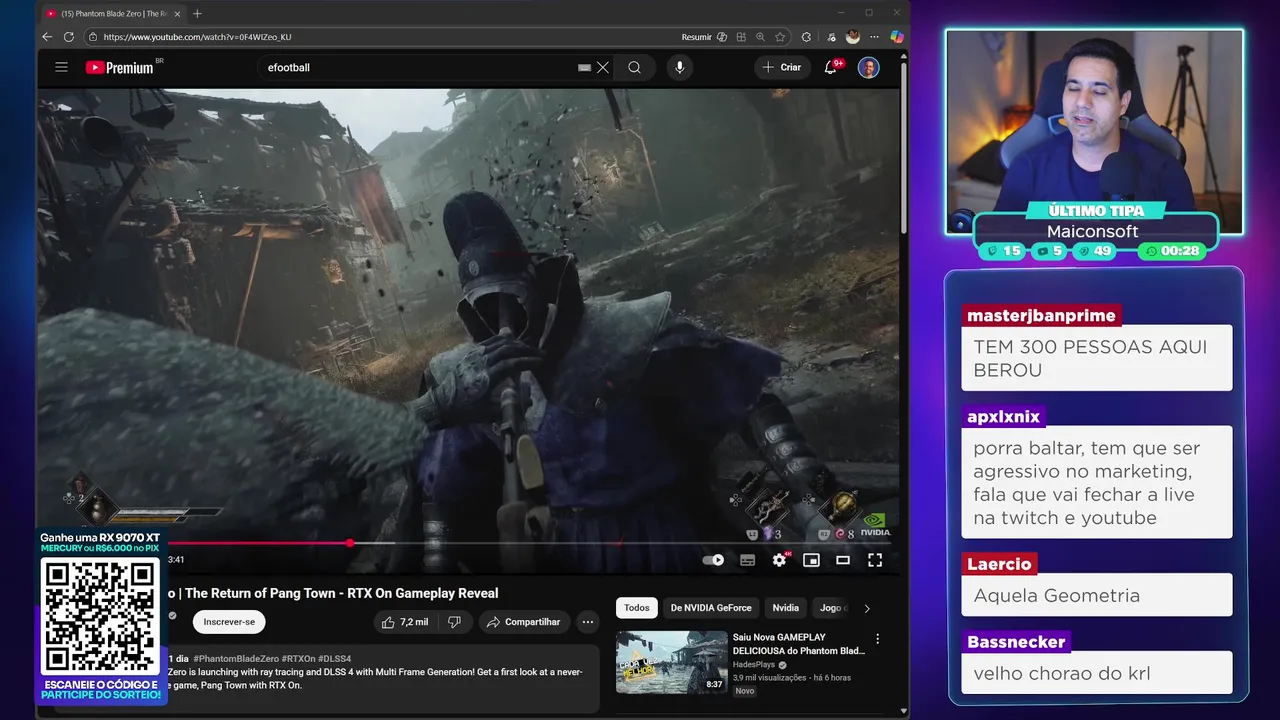This screenshot has height=720, width=1280.
Task: Open the Criar button
Action: click(781, 67)
